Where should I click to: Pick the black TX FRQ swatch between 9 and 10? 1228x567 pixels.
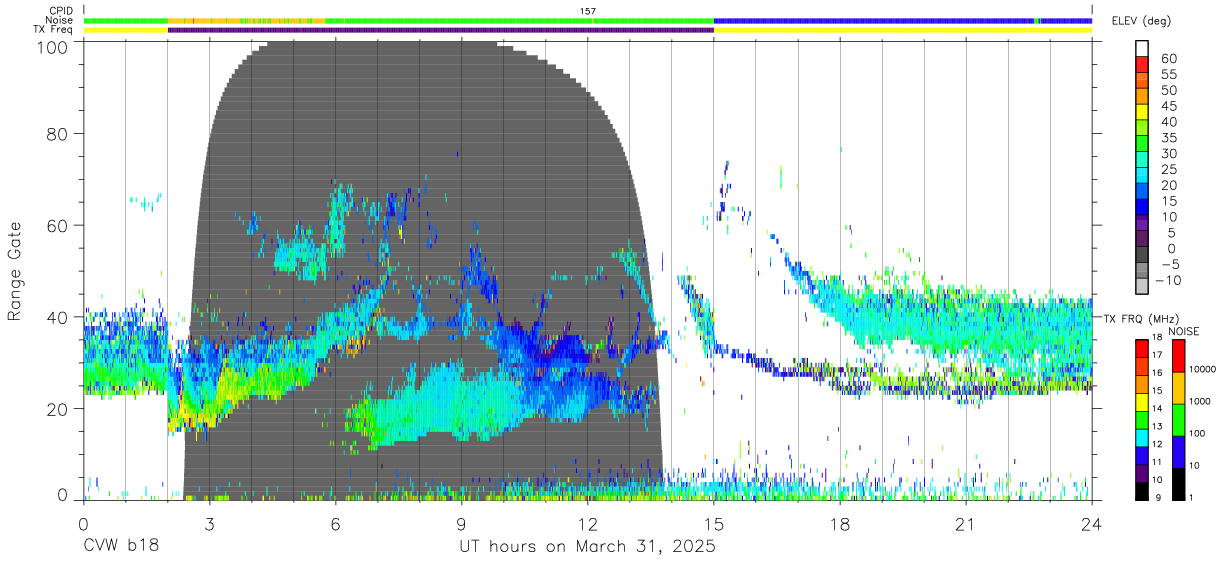(x=1143, y=489)
